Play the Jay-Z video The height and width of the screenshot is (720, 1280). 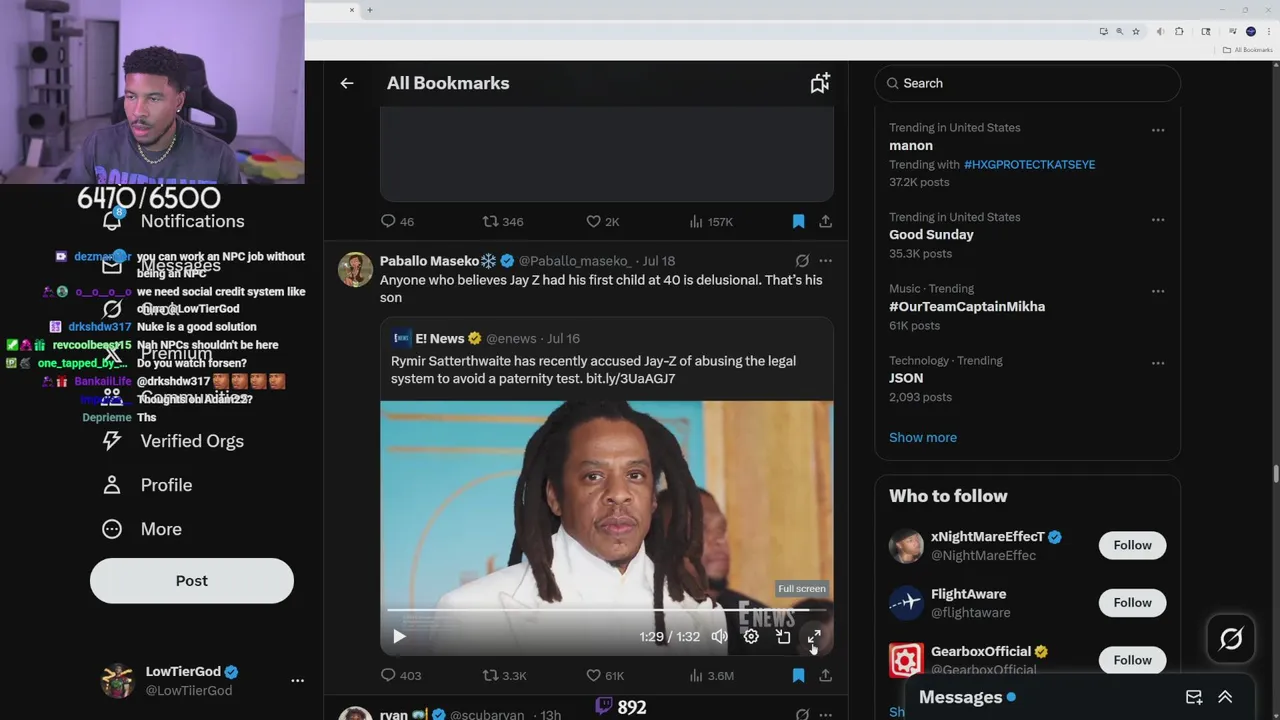(399, 636)
